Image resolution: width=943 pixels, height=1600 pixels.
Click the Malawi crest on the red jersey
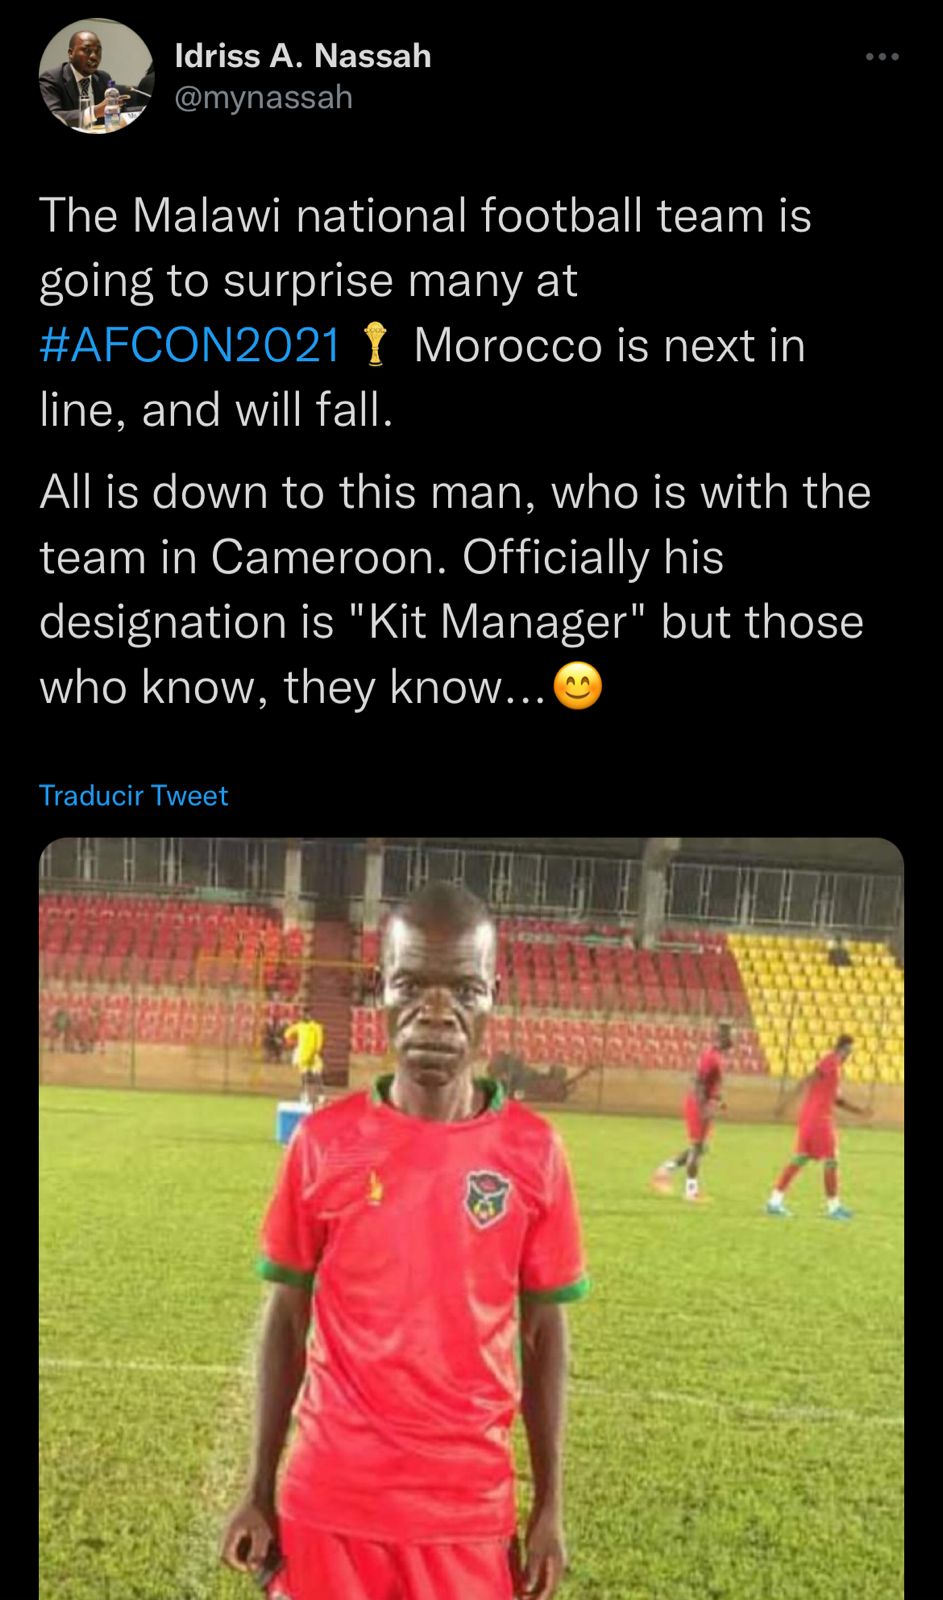tap(488, 1197)
